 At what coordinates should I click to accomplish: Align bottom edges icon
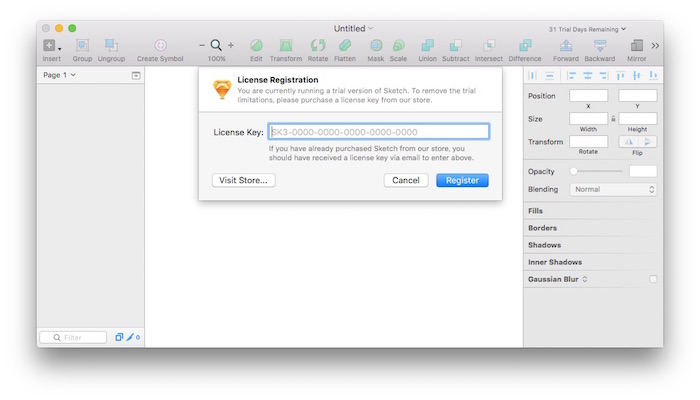pos(653,75)
